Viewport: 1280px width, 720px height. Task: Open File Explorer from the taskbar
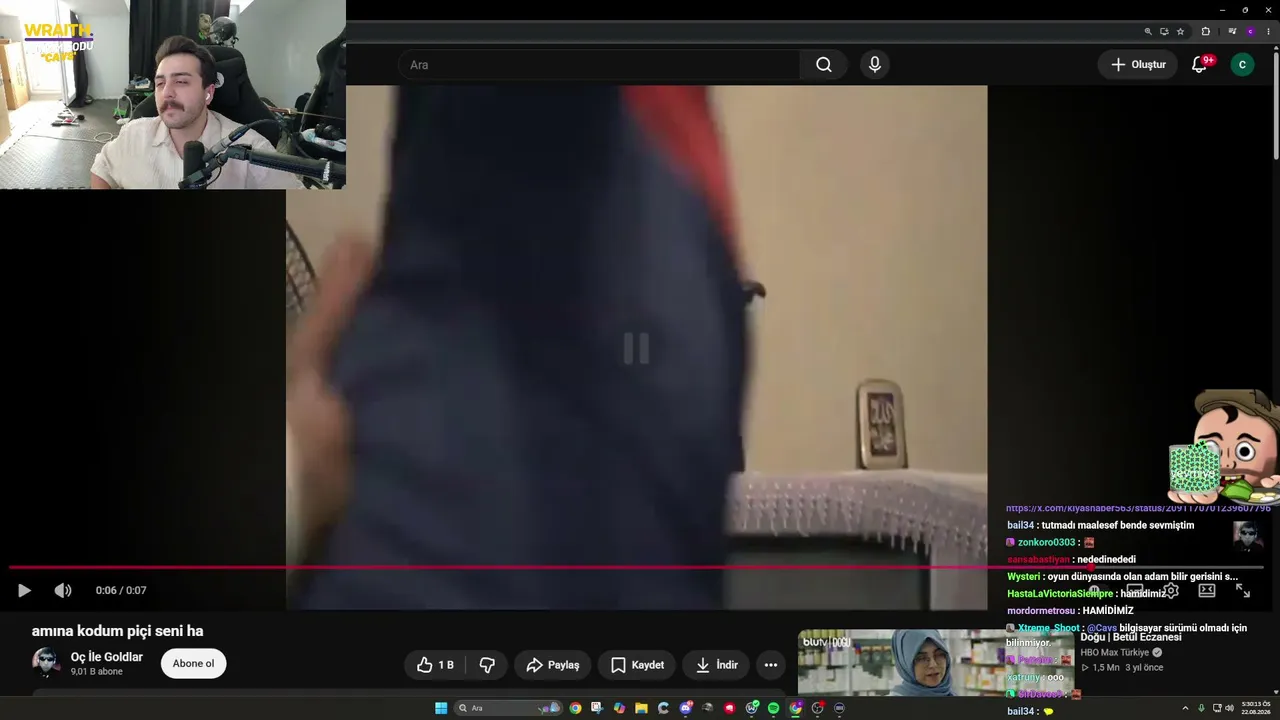641,708
